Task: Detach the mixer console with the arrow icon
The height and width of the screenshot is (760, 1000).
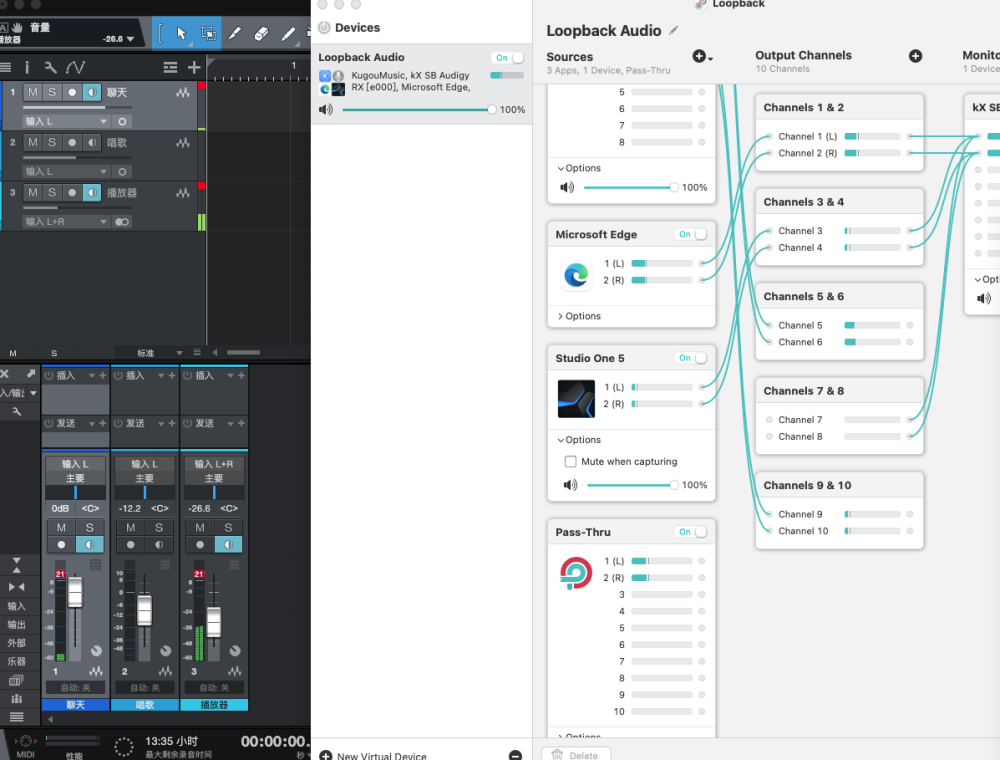Action: click(x=31, y=374)
